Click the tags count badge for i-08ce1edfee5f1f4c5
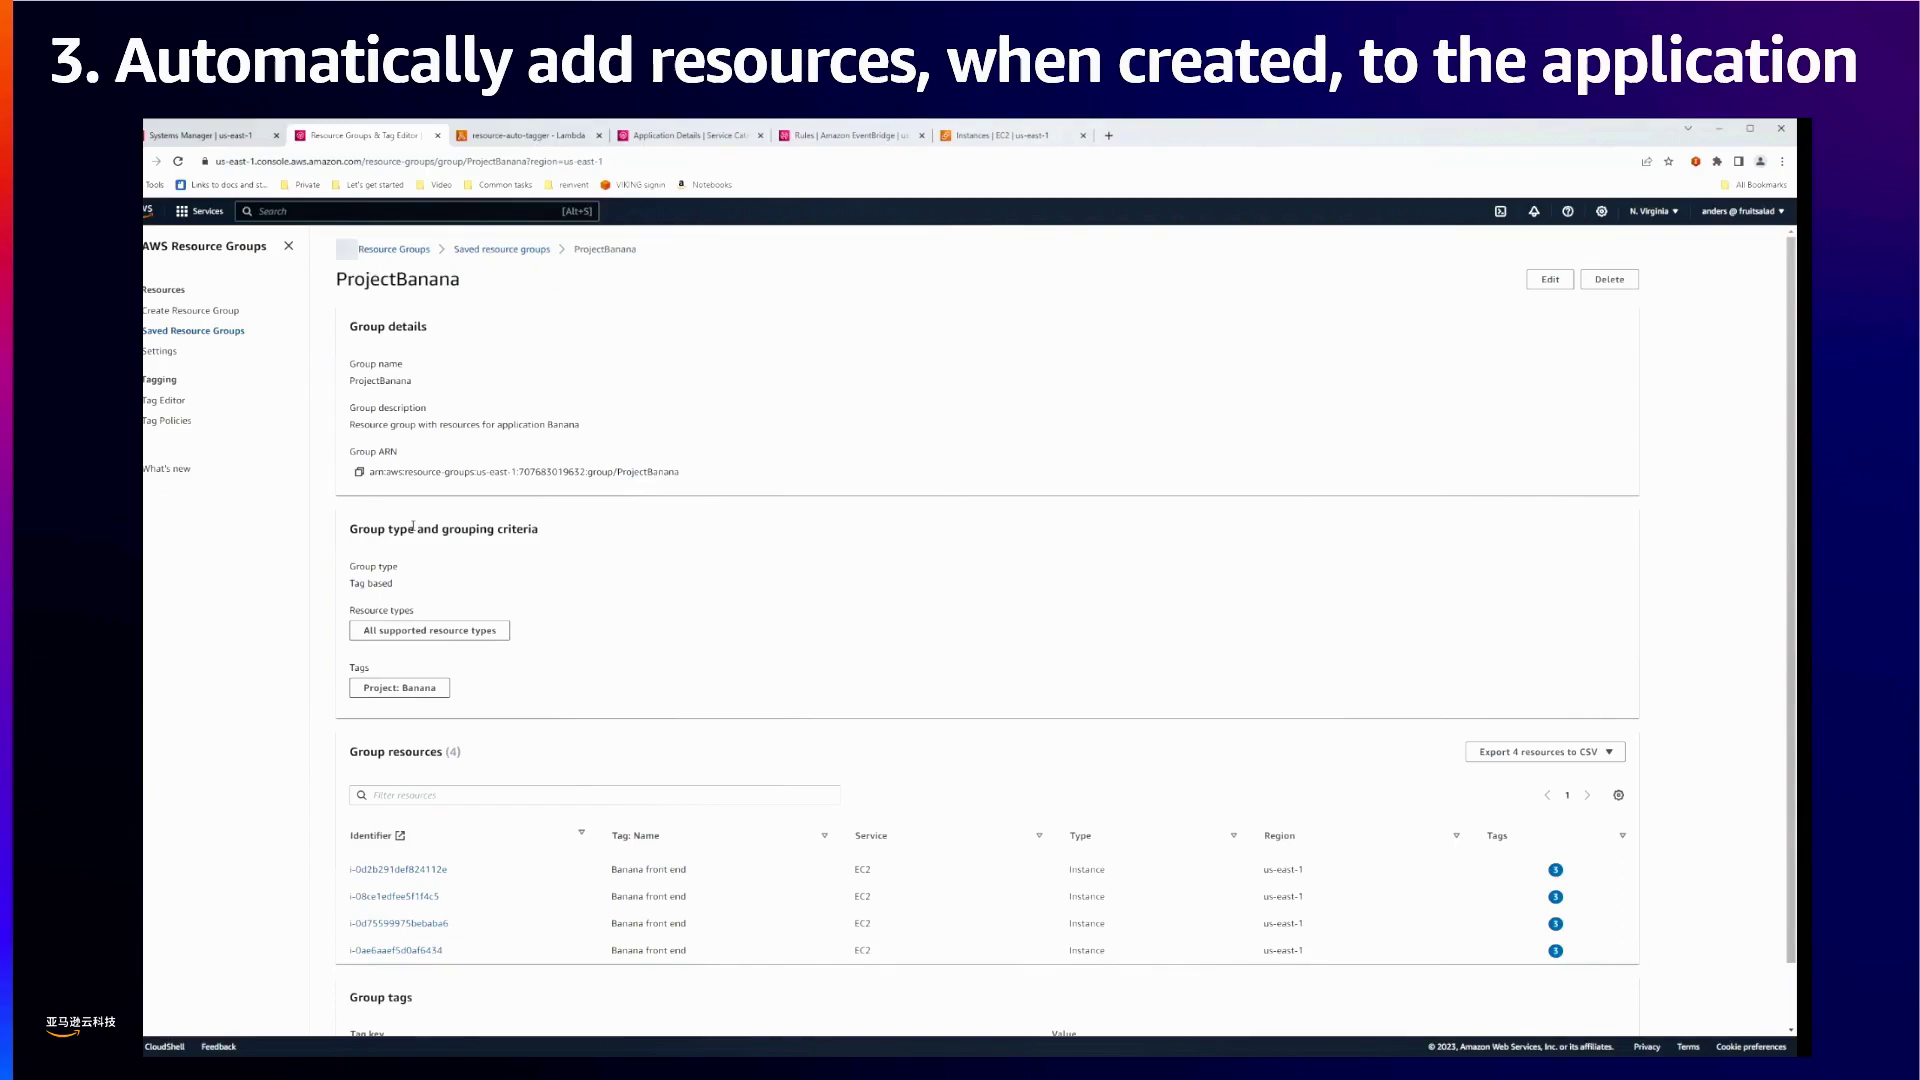 pyautogui.click(x=1556, y=897)
